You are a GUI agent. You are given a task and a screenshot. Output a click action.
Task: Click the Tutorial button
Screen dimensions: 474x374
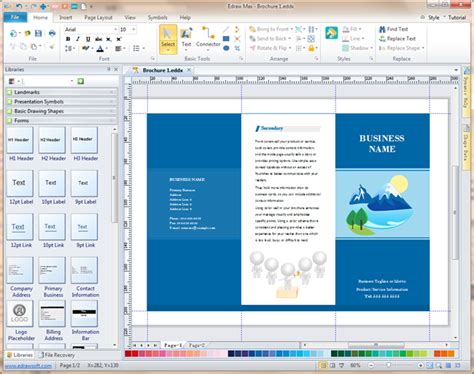pos(457,17)
